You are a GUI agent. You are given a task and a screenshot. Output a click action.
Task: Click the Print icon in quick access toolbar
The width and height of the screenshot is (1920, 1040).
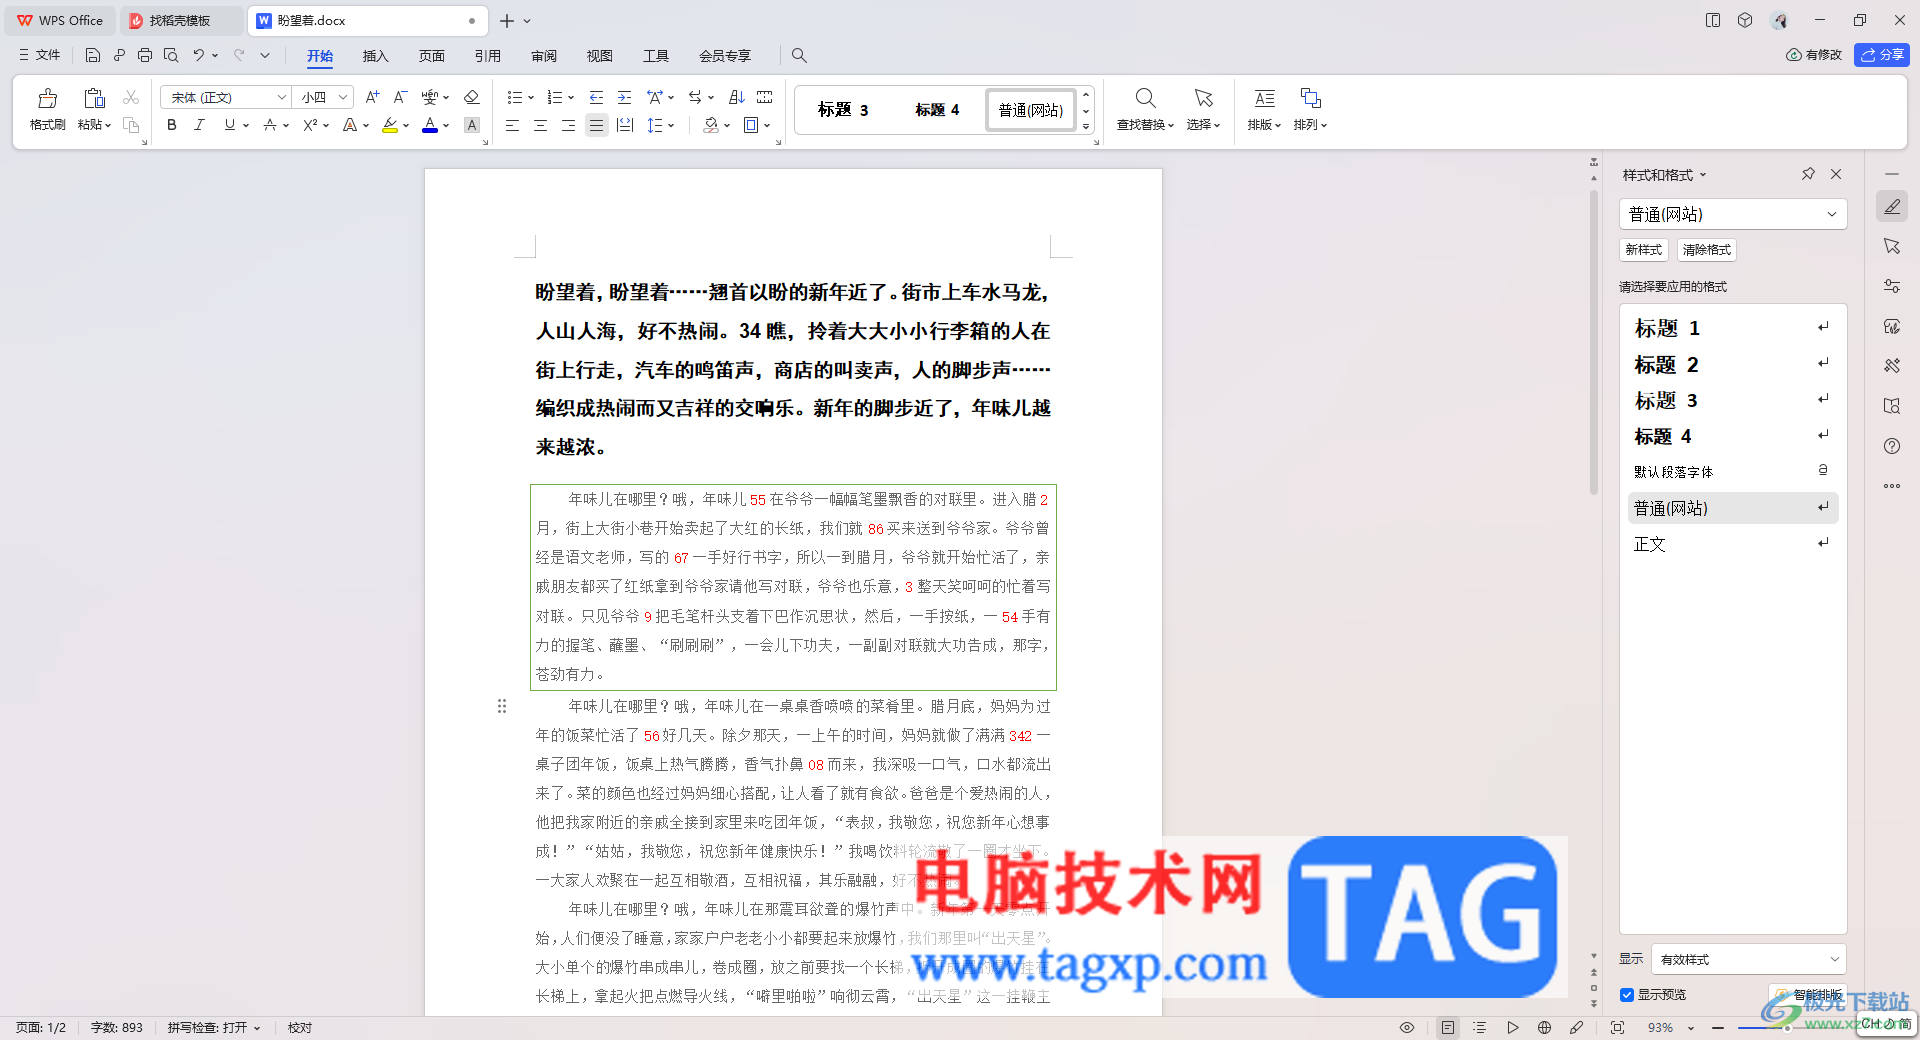click(x=145, y=55)
